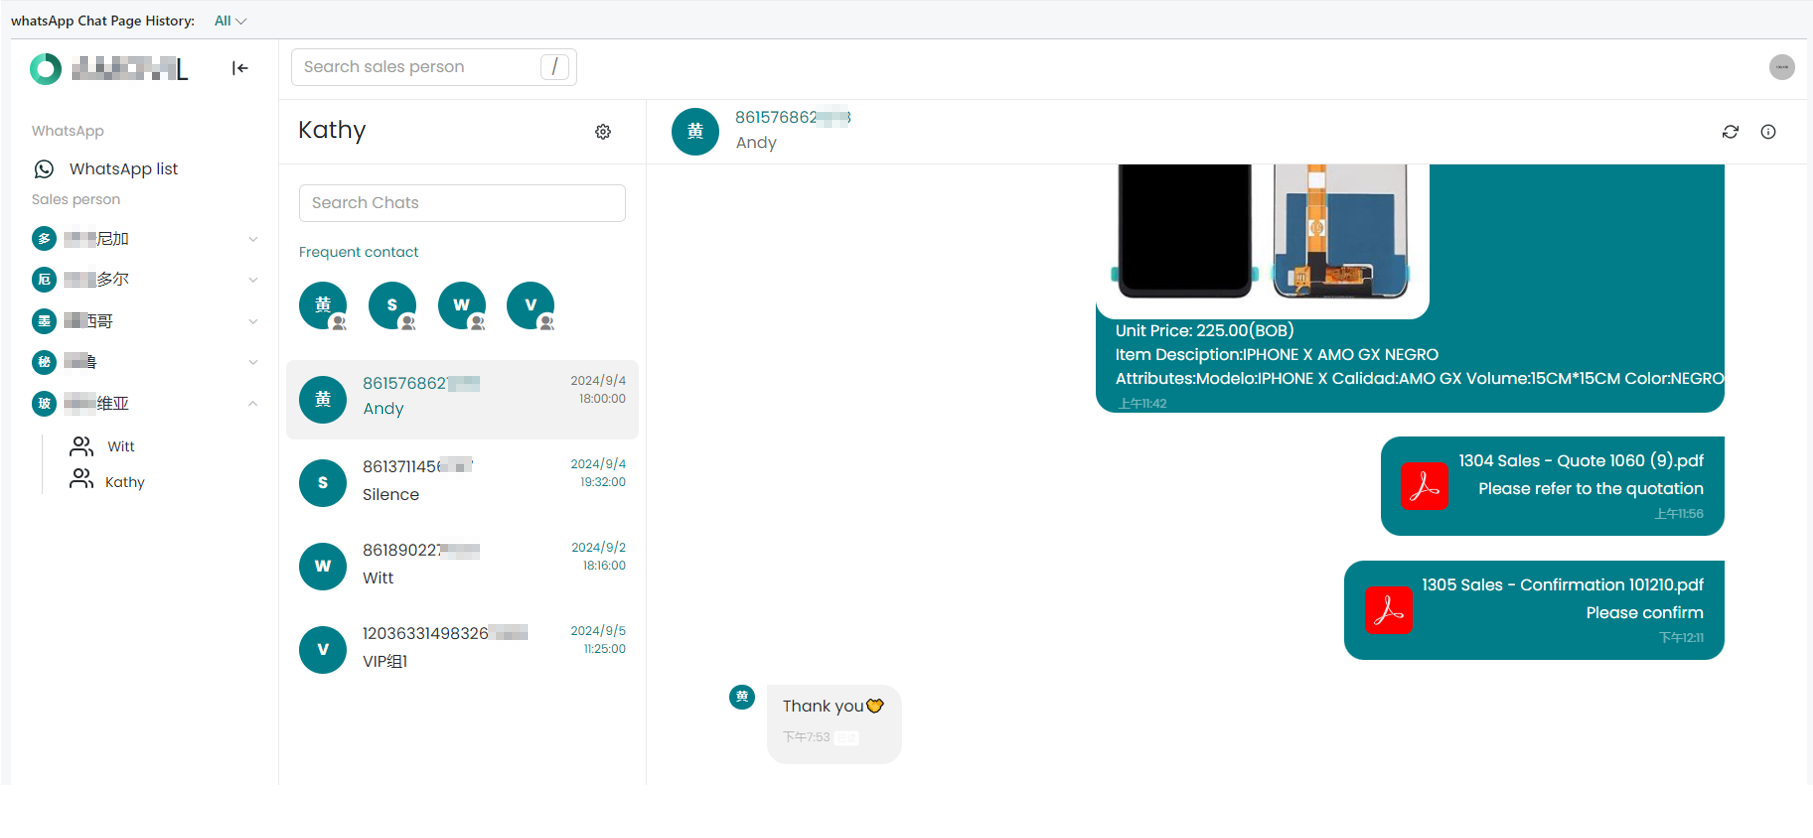Screen dimensions: 1813x838
Task: View the phone screen product image
Action: pos(1184,232)
